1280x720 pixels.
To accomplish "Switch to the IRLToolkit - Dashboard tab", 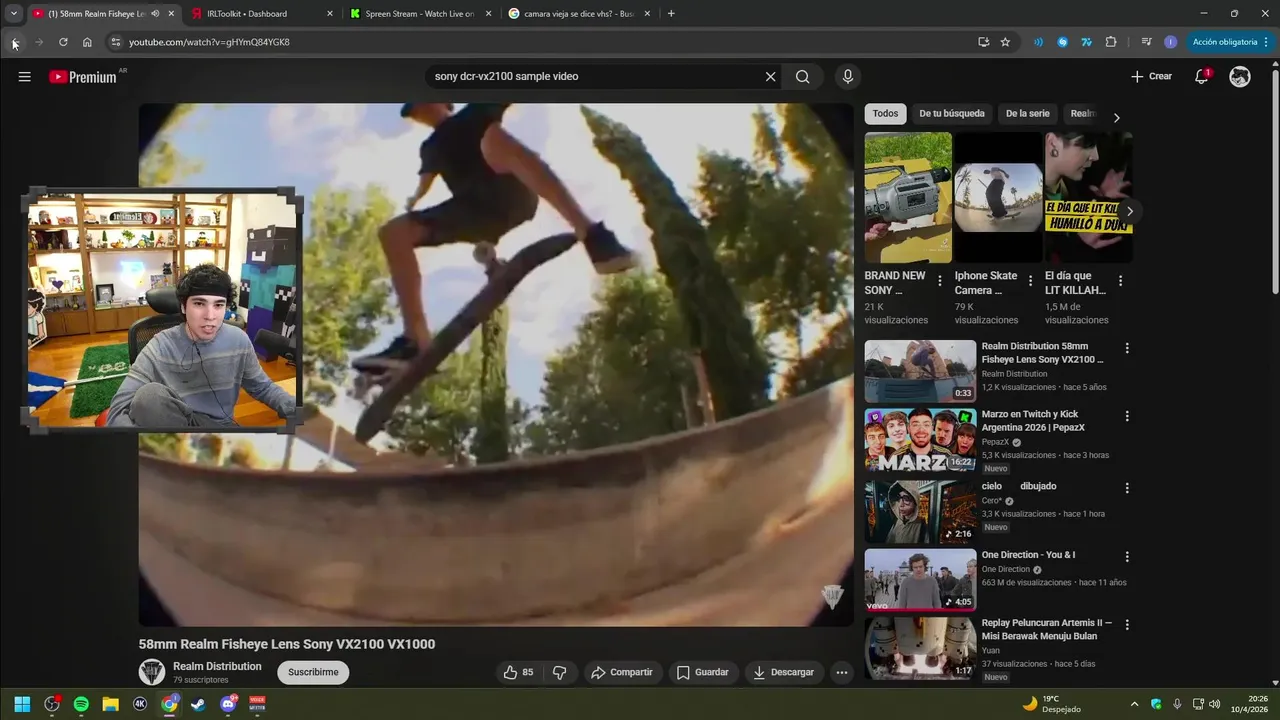I will pyautogui.click(x=262, y=14).
